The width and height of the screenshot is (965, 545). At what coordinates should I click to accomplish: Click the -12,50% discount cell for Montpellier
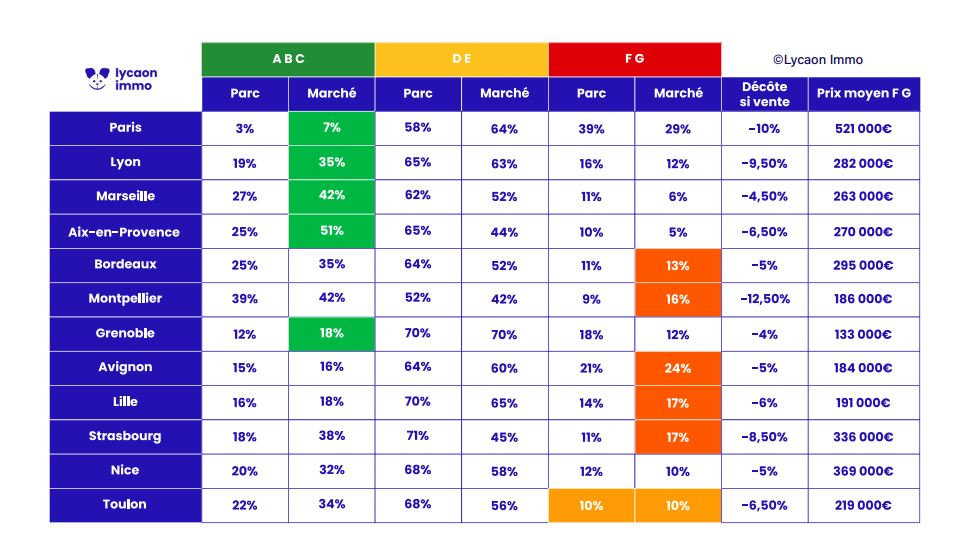764,299
